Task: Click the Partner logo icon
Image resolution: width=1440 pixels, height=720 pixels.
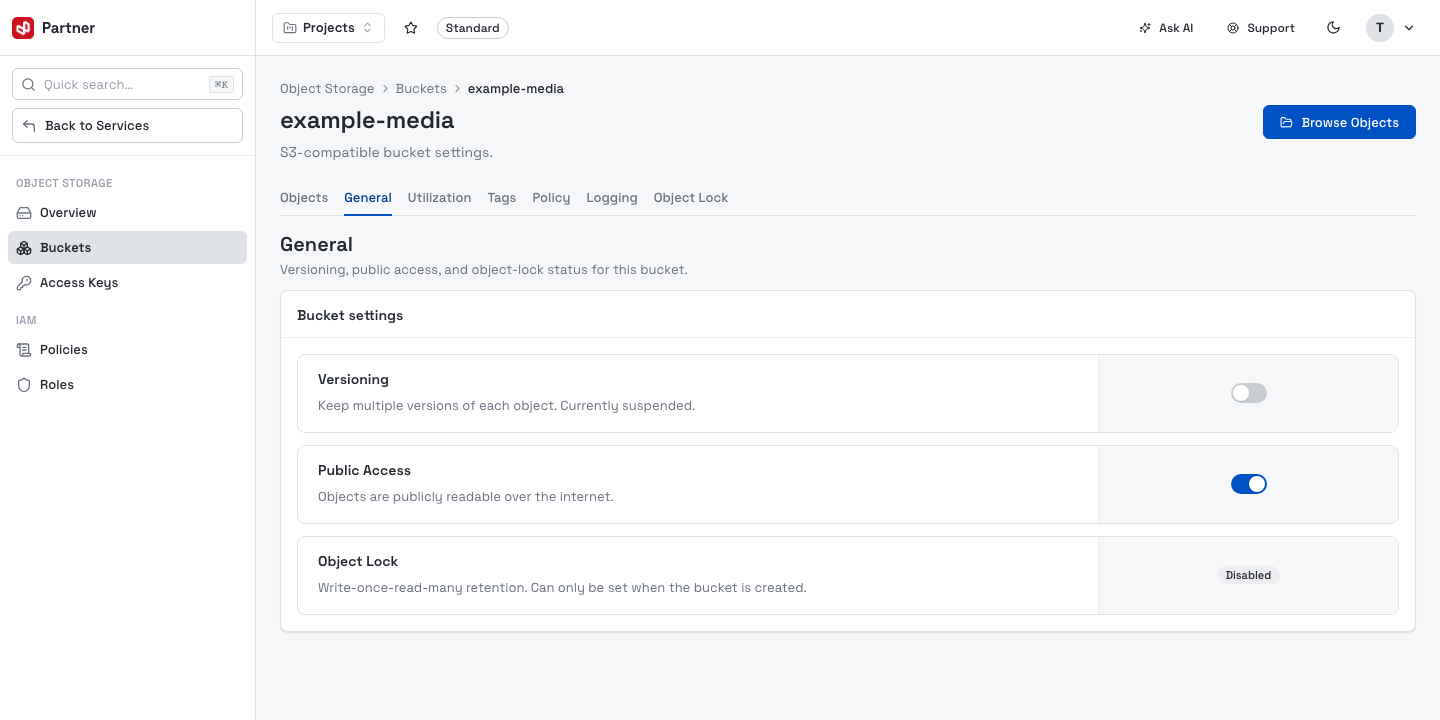Action: 23,28
